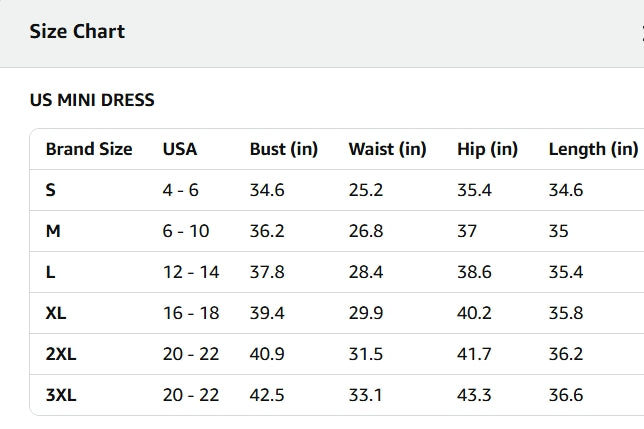Click the Length (in) column header
Viewport: 644px width, 429px height.
pyautogui.click(x=593, y=150)
